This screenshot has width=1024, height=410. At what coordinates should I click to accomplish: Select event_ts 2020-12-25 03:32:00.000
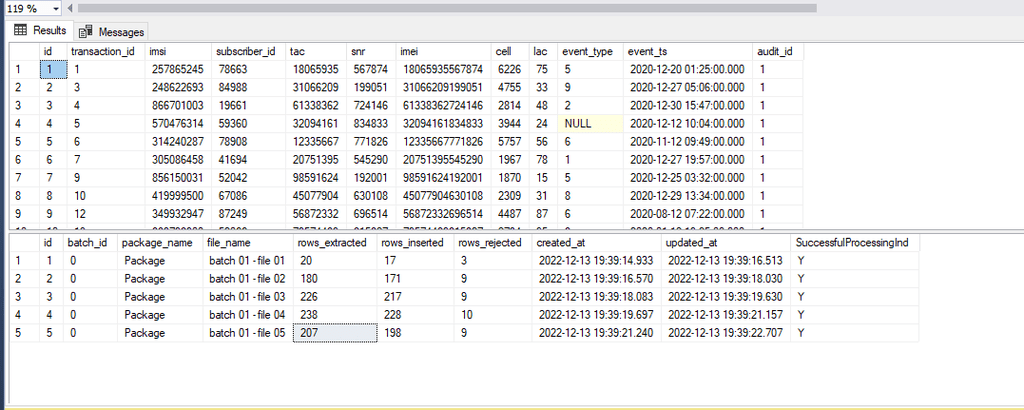[688, 178]
